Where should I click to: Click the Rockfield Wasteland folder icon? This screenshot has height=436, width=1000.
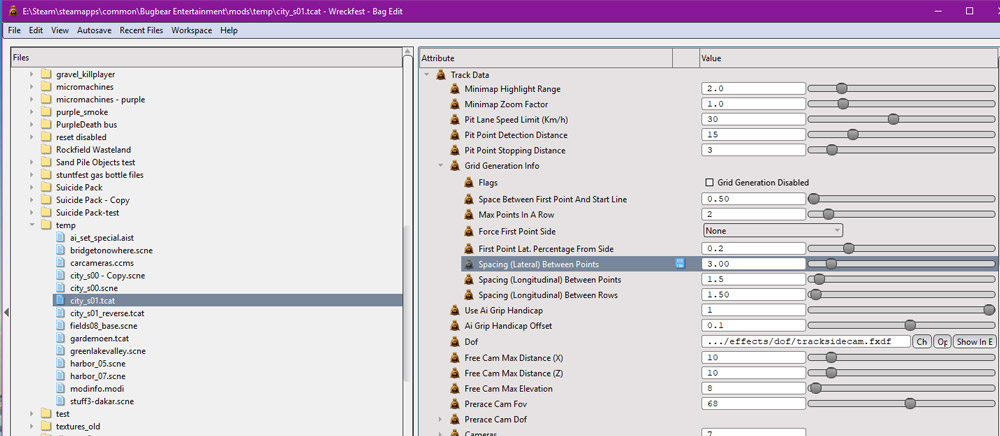pyautogui.click(x=46, y=150)
